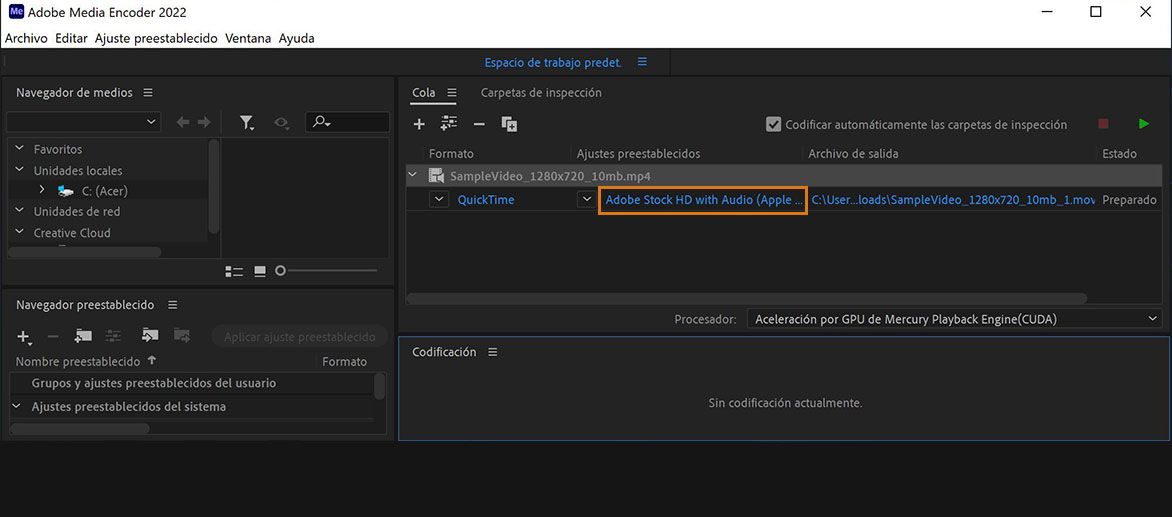This screenshot has width=1172, height=517.
Task: Click the thumbnail size slider in media browser
Action: [x=326, y=270]
